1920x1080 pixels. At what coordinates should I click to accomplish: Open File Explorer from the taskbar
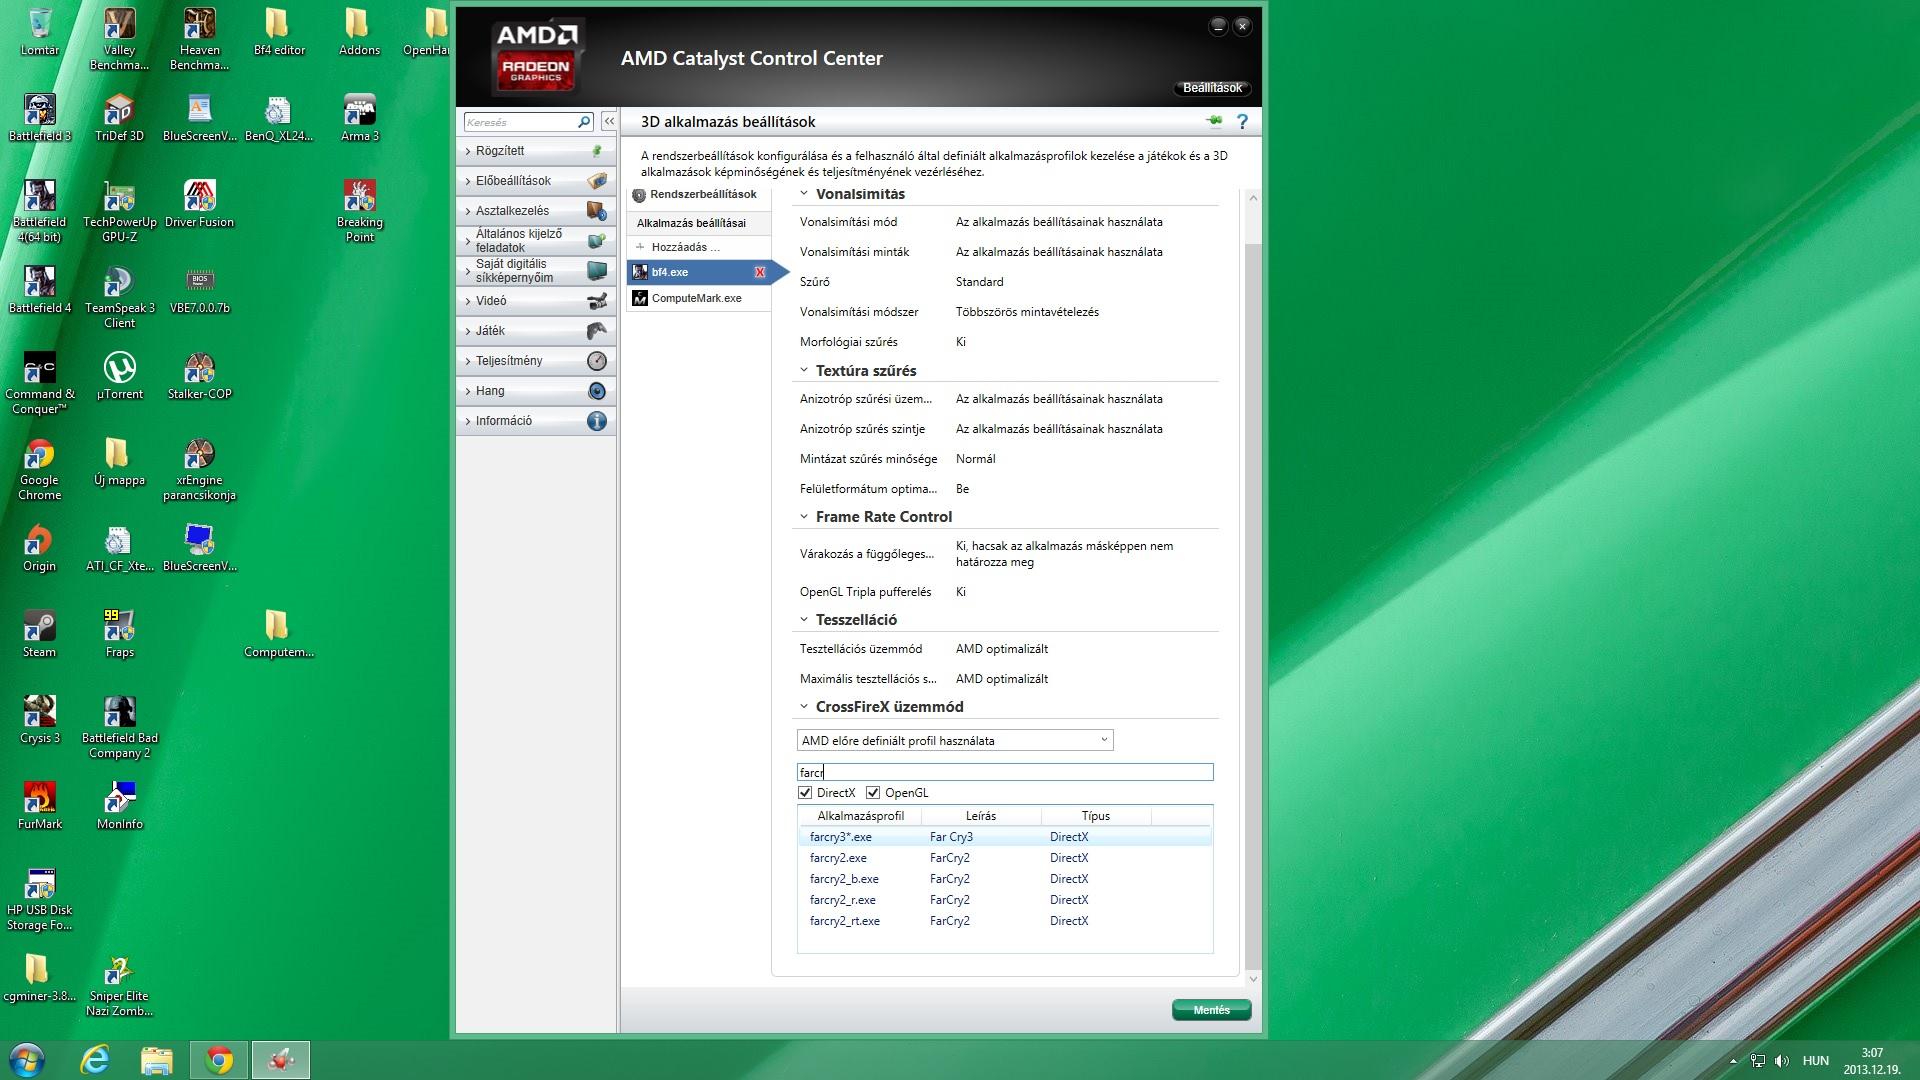tap(156, 1060)
